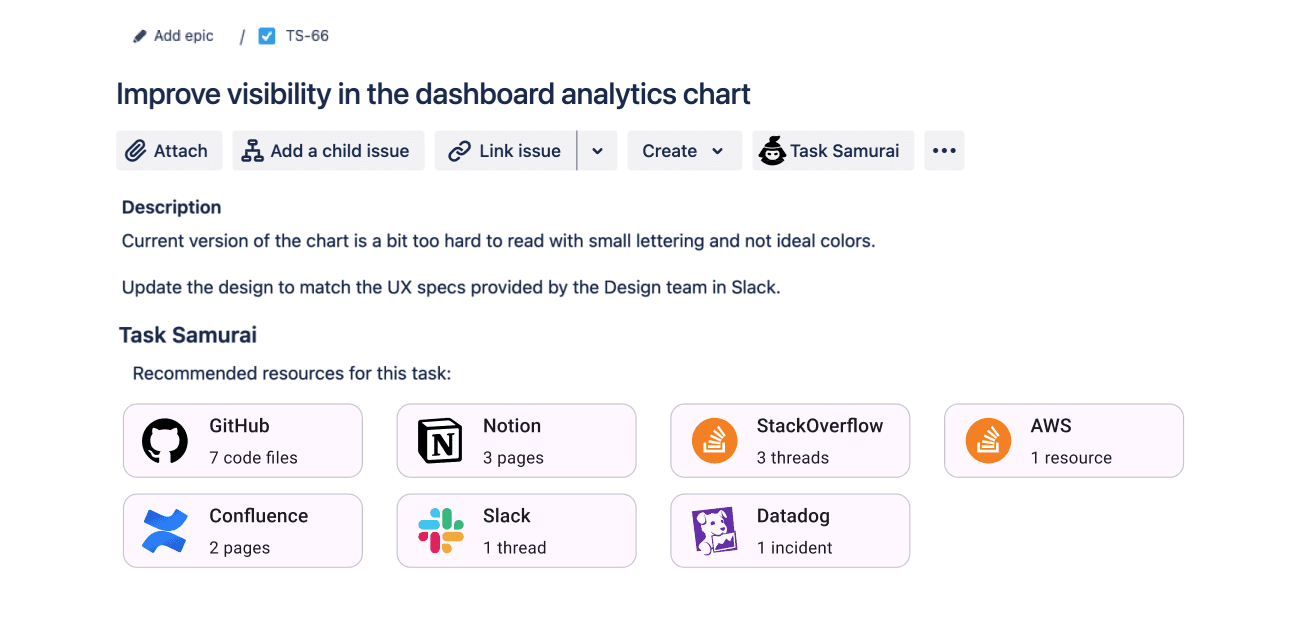Select the Confluence icon

click(x=163, y=530)
